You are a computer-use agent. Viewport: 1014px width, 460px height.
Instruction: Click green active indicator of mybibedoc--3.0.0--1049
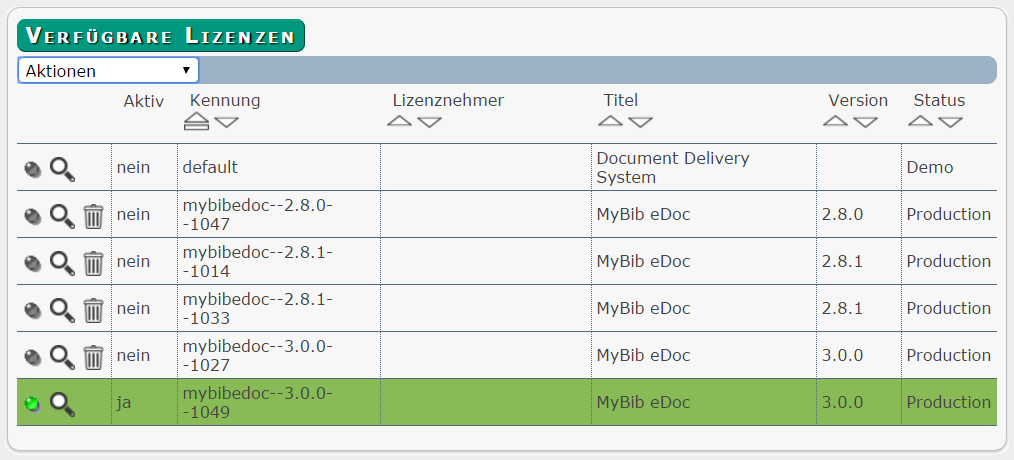(x=32, y=404)
